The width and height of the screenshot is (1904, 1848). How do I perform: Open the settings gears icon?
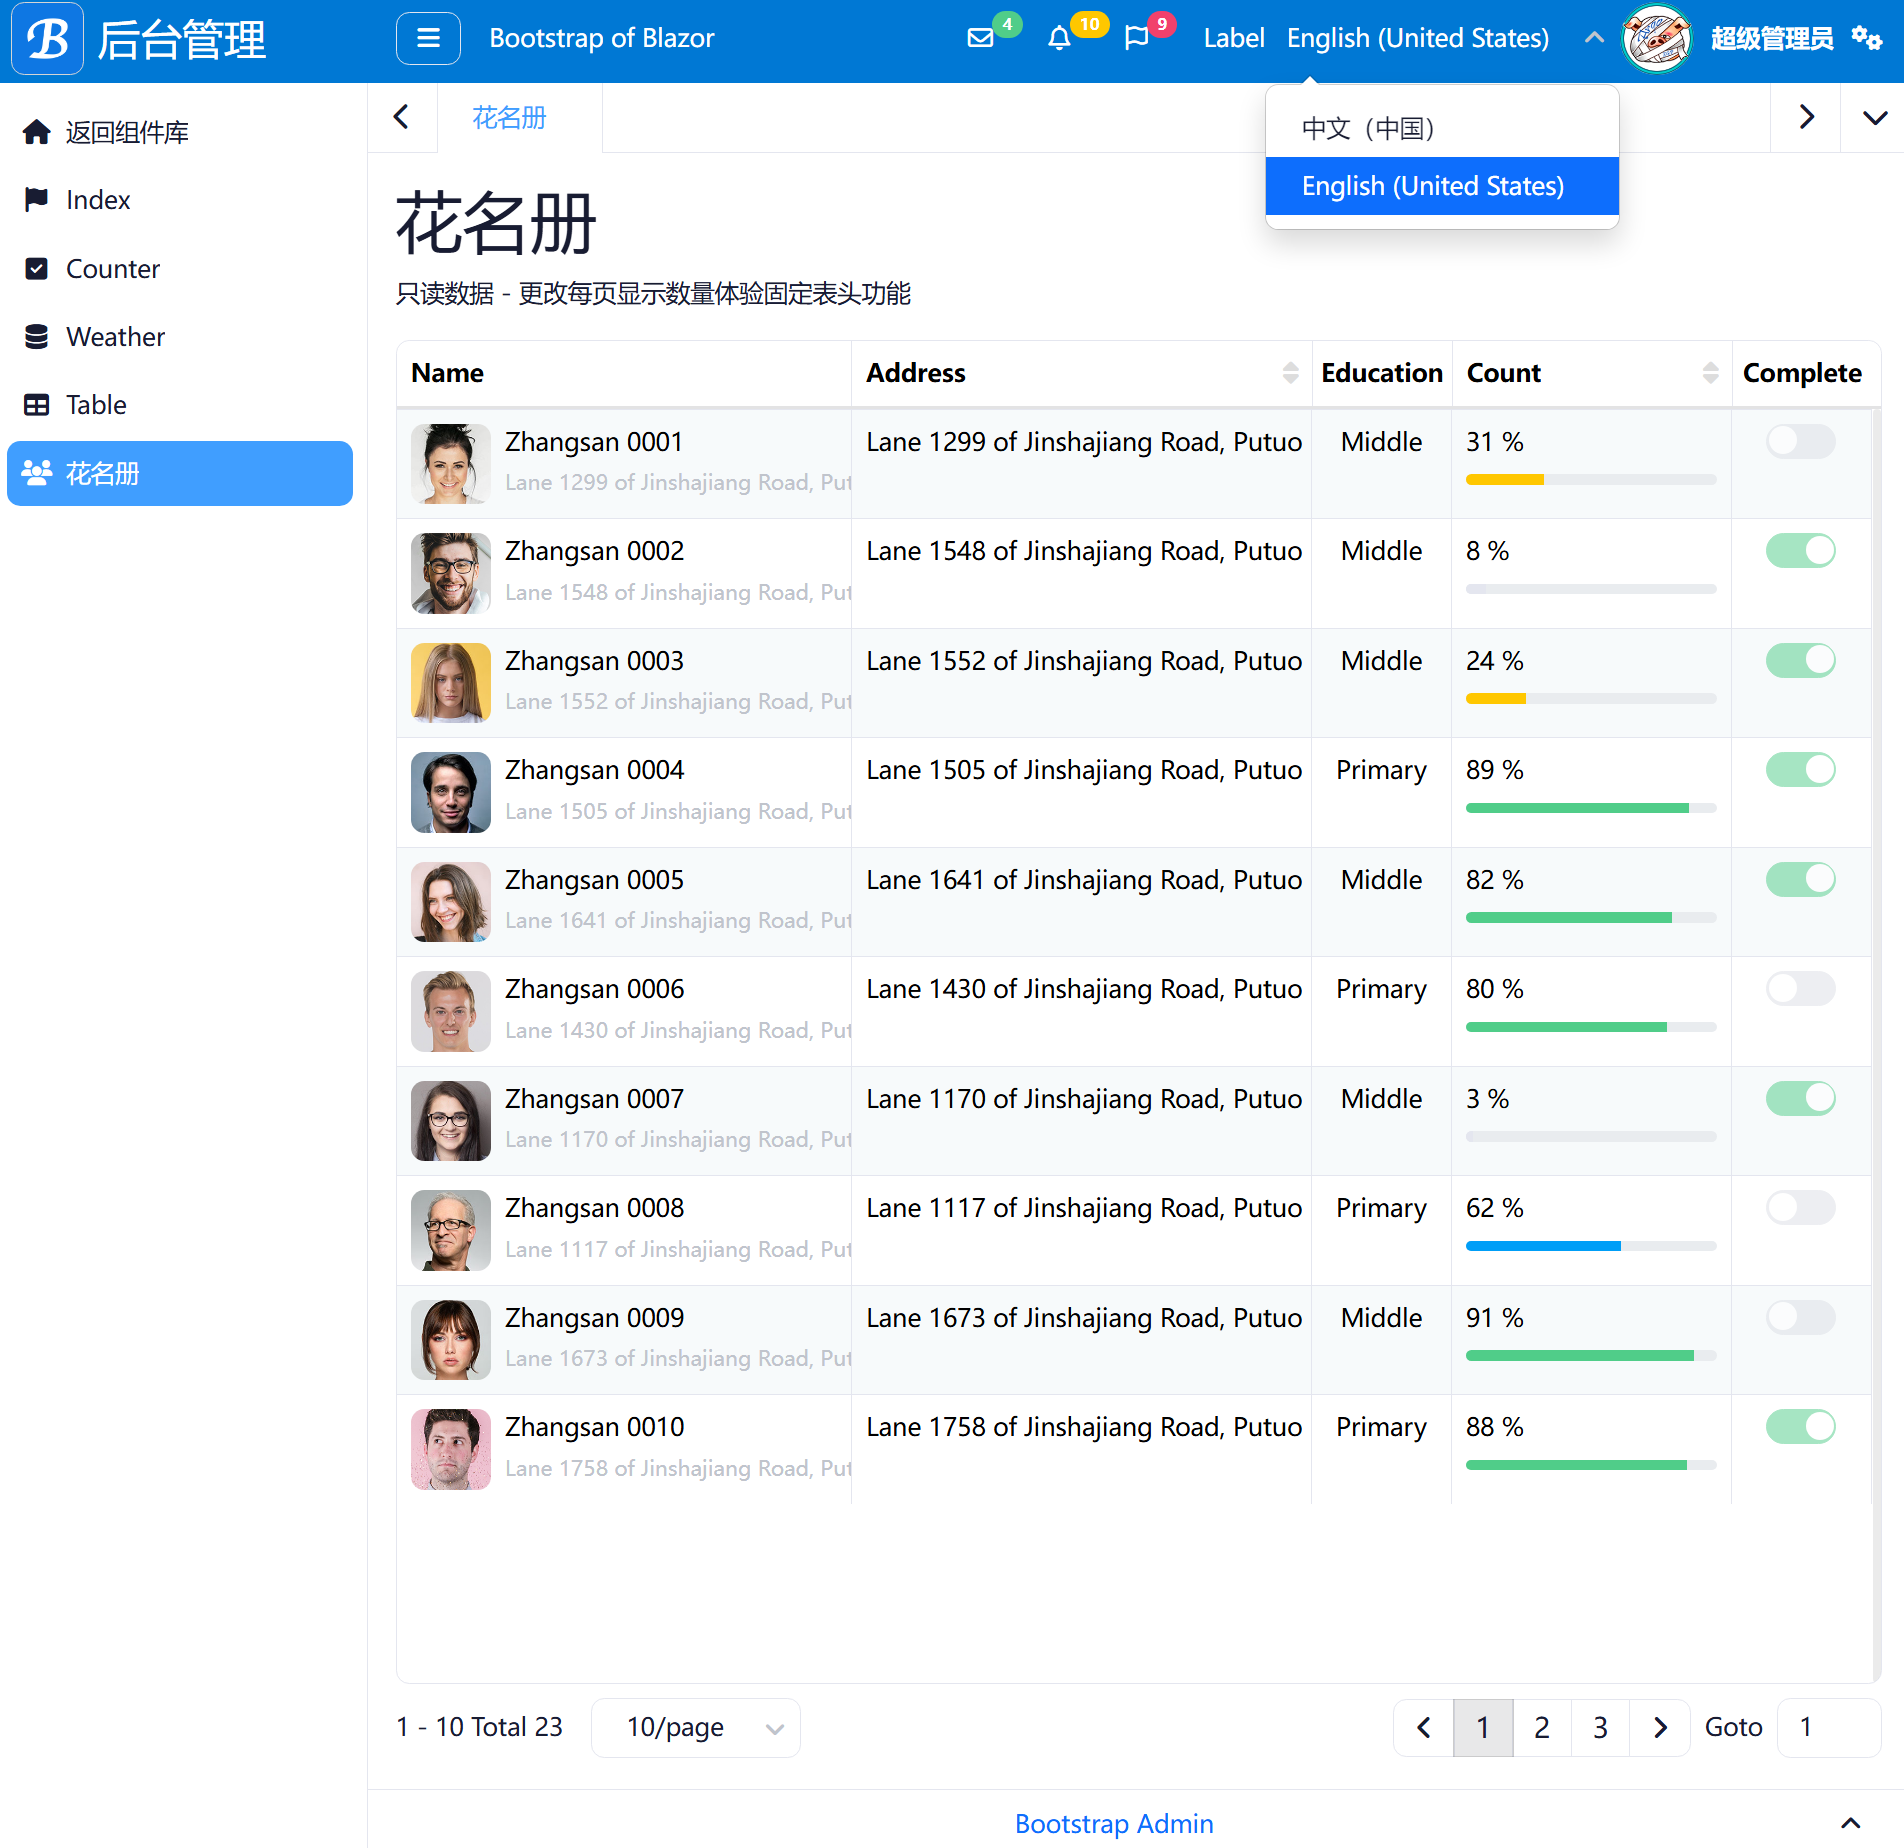coord(1866,38)
